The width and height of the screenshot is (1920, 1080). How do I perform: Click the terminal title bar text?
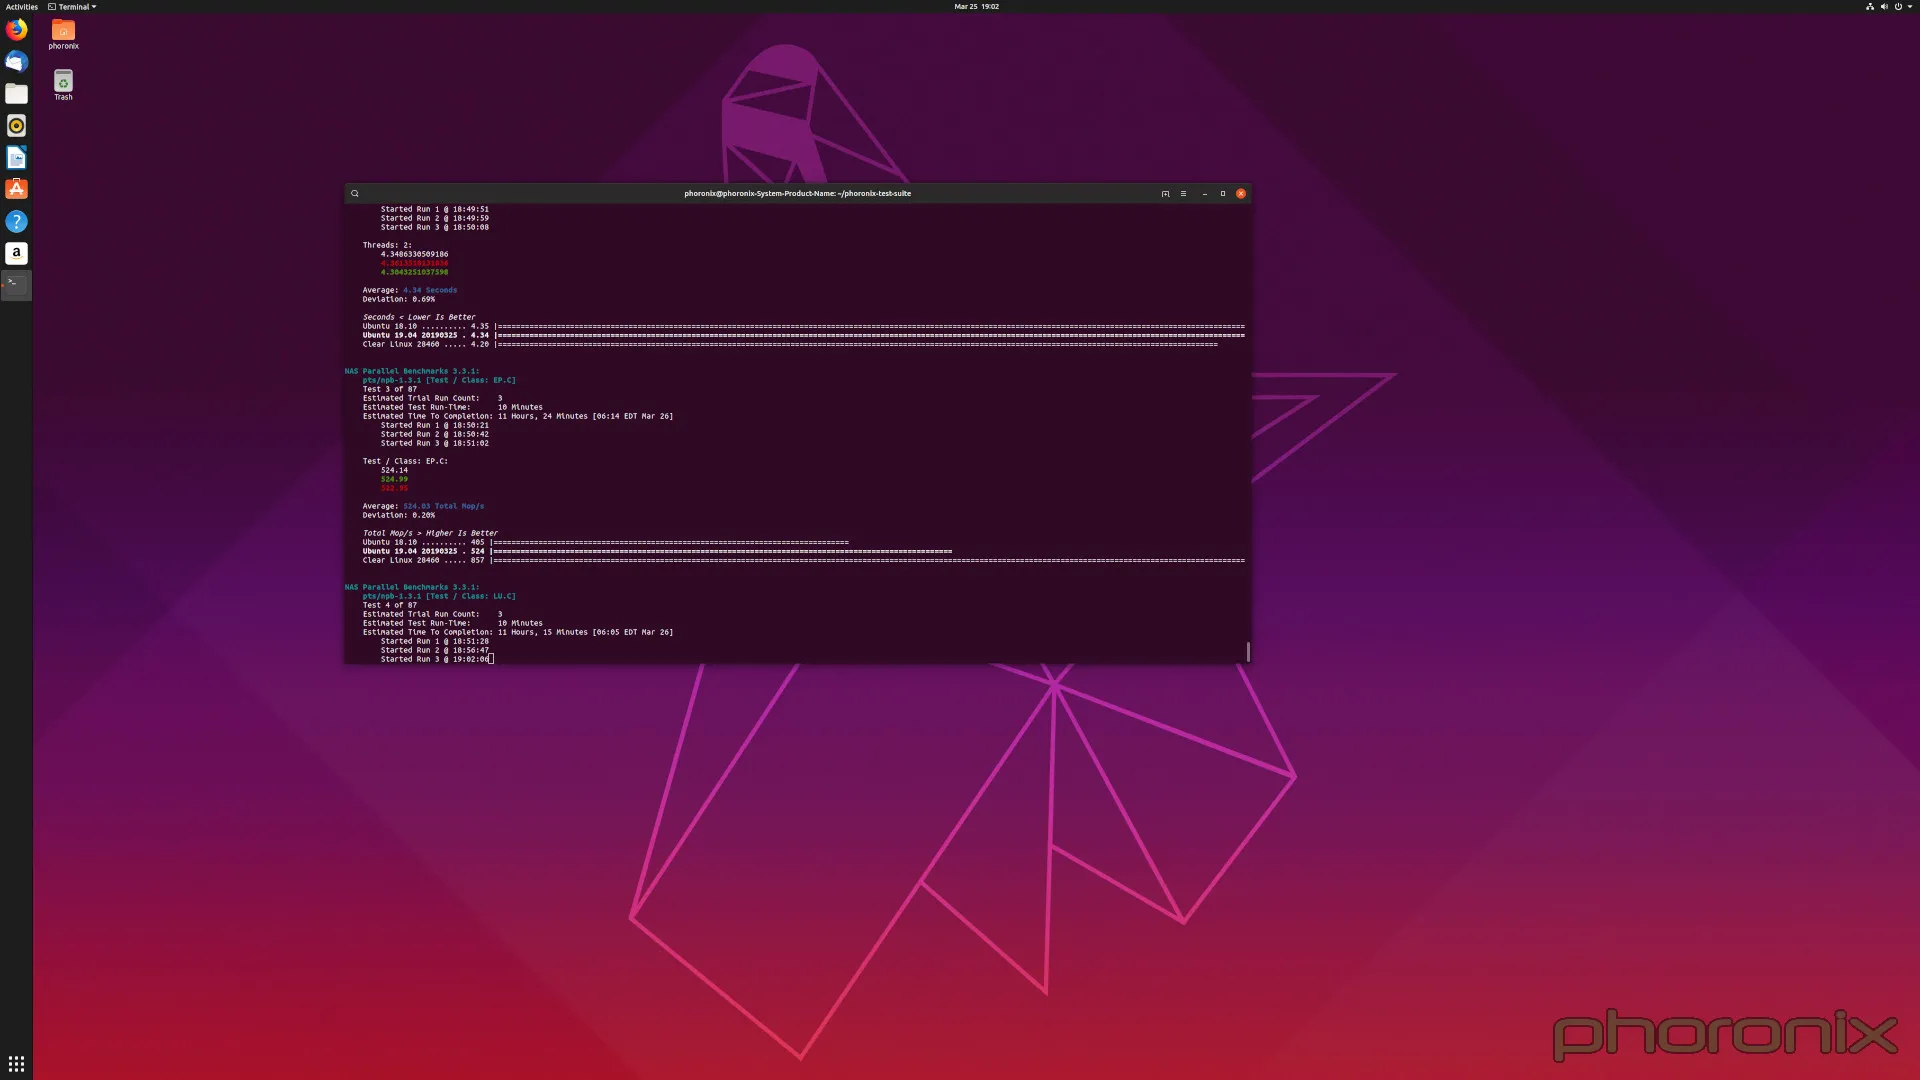coord(797,194)
